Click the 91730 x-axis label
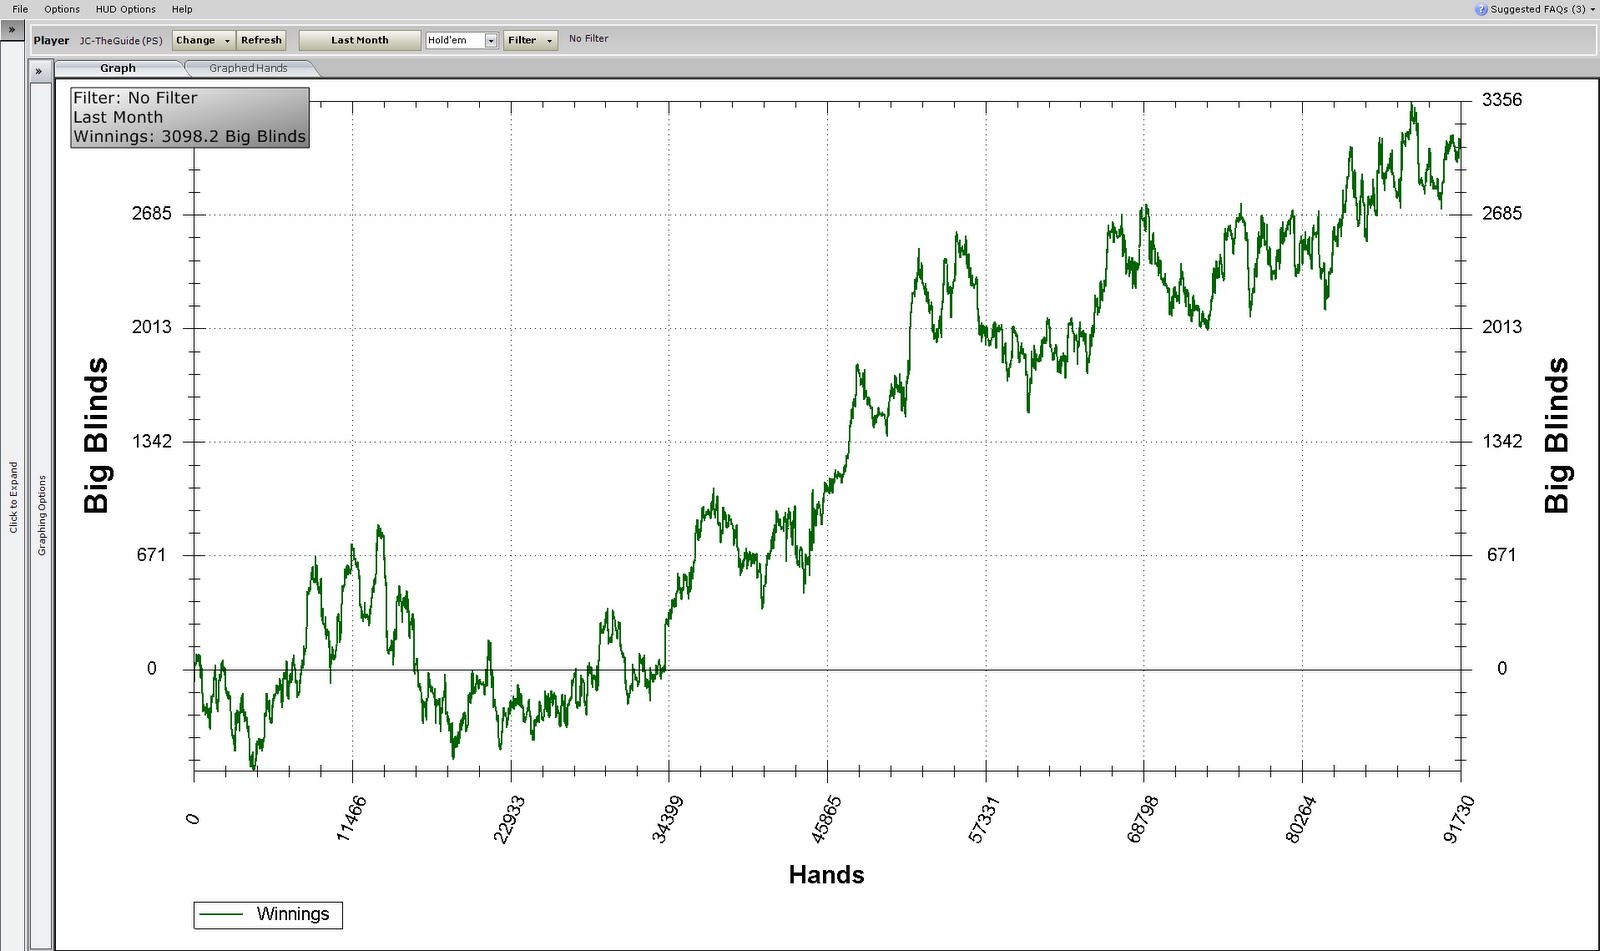This screenshot has height=951, width=1600. coord(1459,819)
